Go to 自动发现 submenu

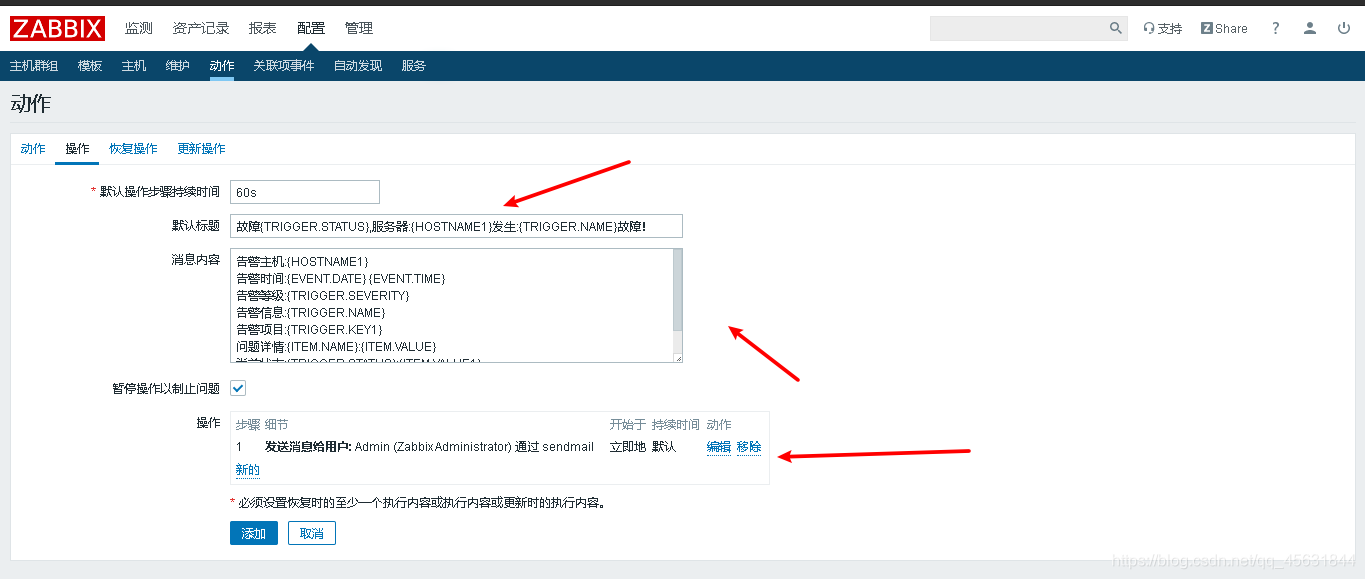(x=358, y=66)
